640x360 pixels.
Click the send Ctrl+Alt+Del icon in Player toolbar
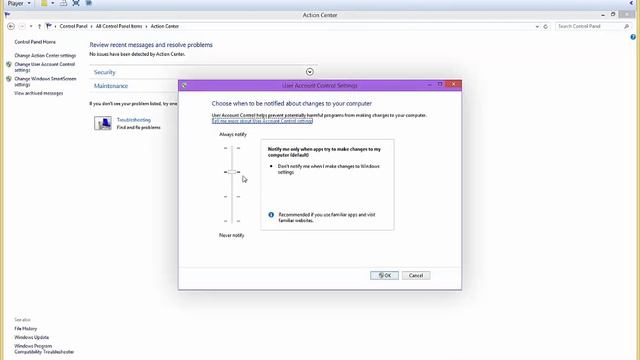click(x=63, y=3)
